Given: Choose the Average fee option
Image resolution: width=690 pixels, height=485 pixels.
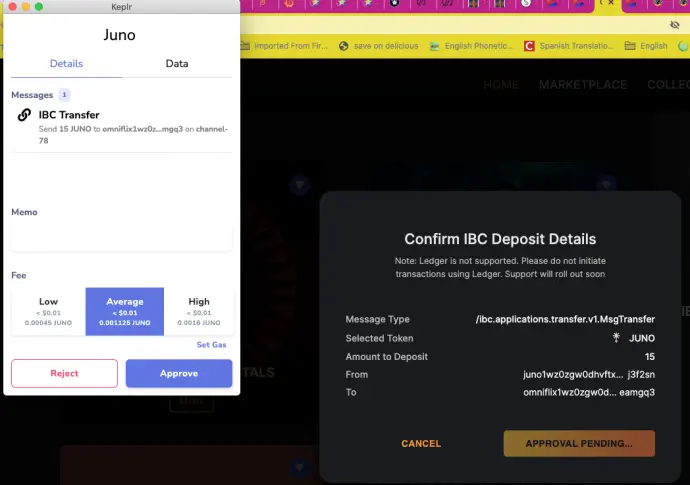Looking at the screenshot, I should pos(125,312).
